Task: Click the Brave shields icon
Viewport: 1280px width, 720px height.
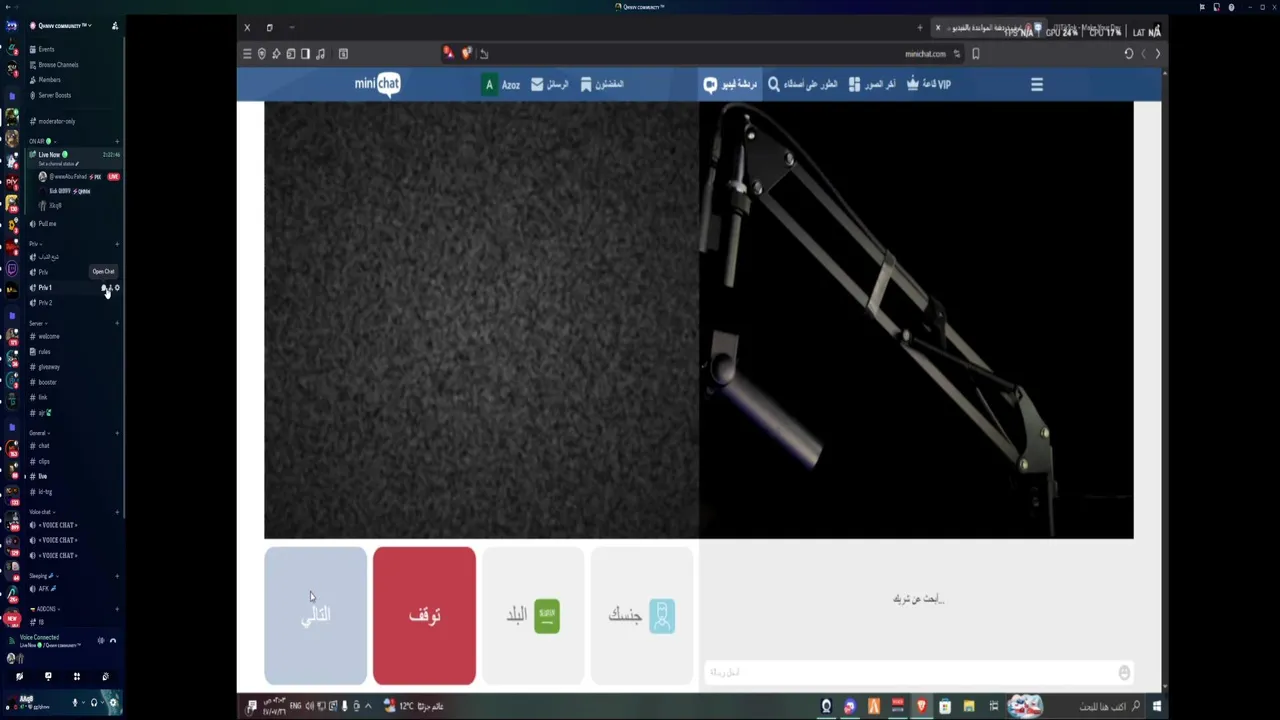Action: 466,54
